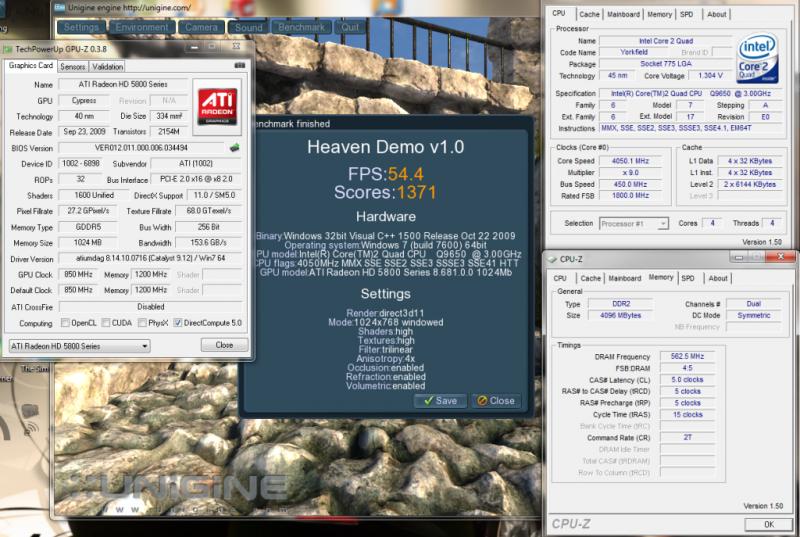Image resolution: width=800 pixels, height=537 pixels.
Task: Open the SPD tab in upper CPU-Z window
Action: tap(687, 14)
